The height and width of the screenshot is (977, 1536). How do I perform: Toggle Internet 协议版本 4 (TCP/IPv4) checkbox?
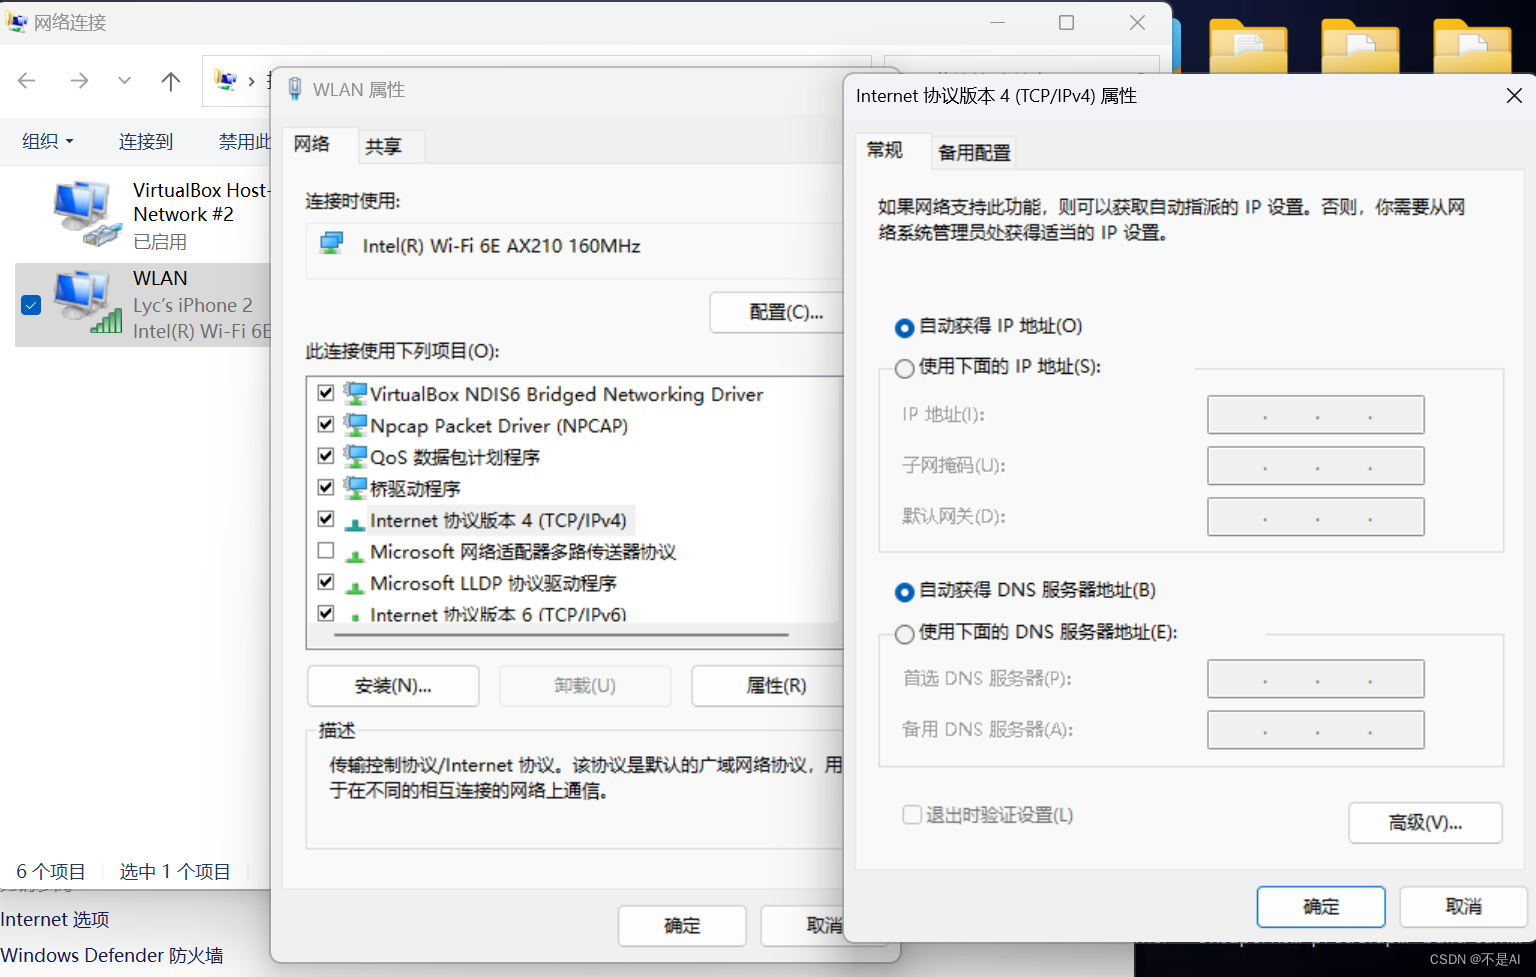pos(326,519)
